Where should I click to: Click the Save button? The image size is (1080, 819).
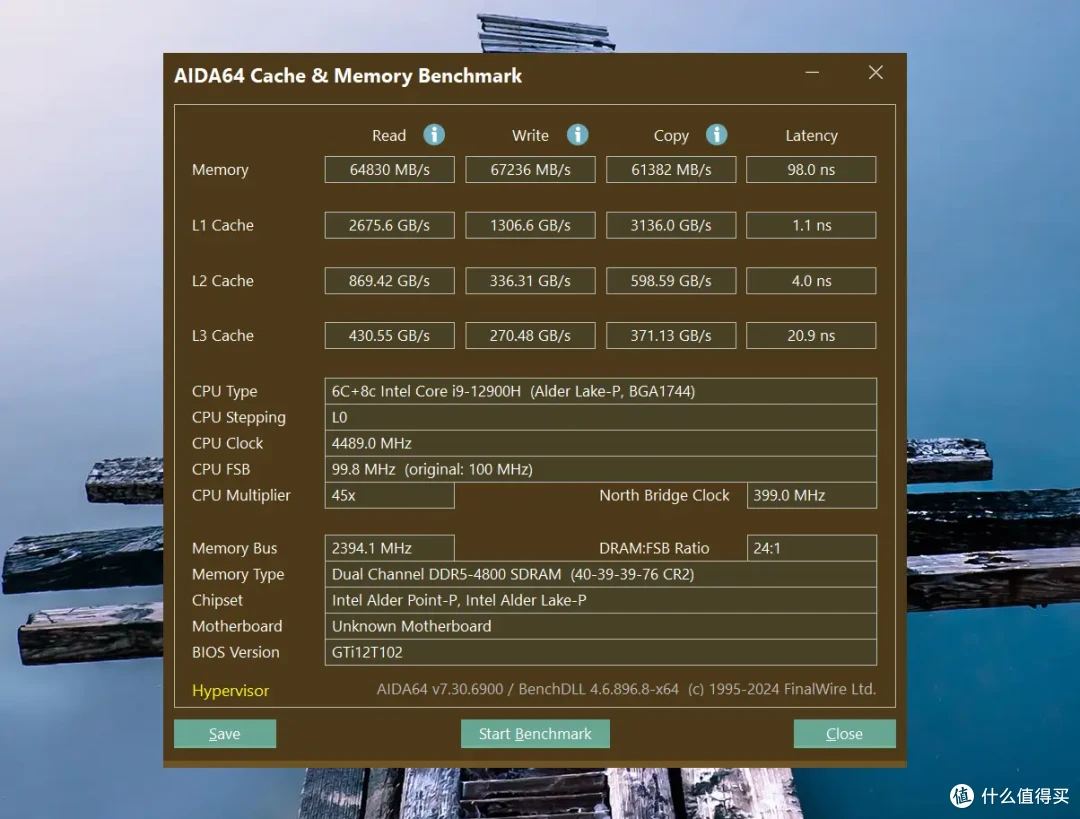[225, 734]
